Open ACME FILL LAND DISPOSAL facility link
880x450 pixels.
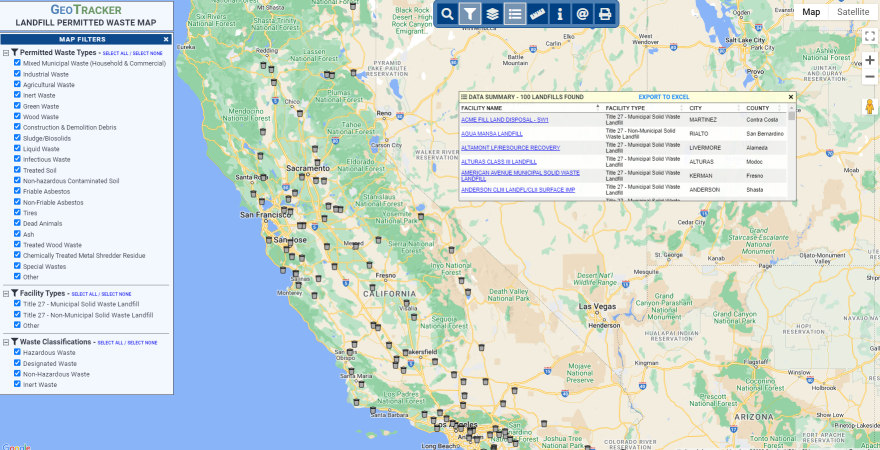coord(505,120)
